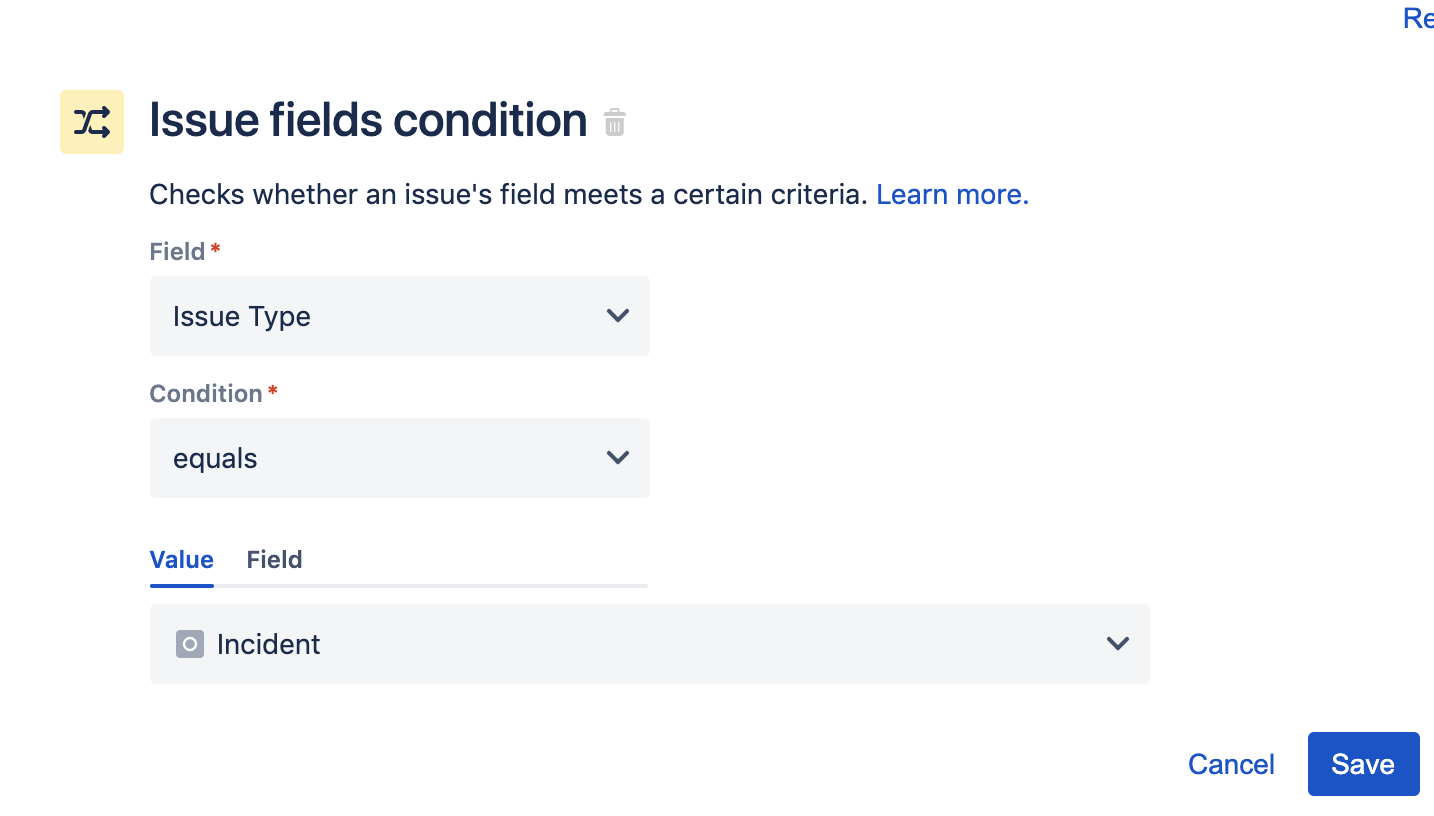Select the Incident value text

268,644
